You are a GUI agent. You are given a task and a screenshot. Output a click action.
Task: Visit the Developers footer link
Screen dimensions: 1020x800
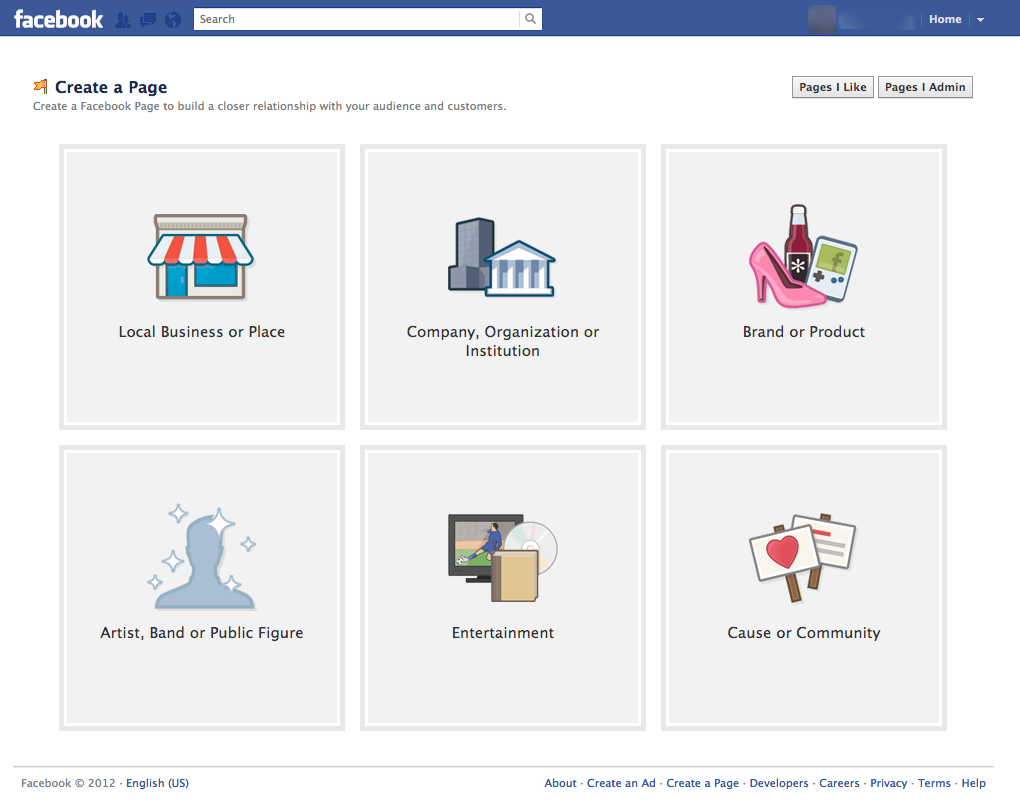(x=779, y=783)
